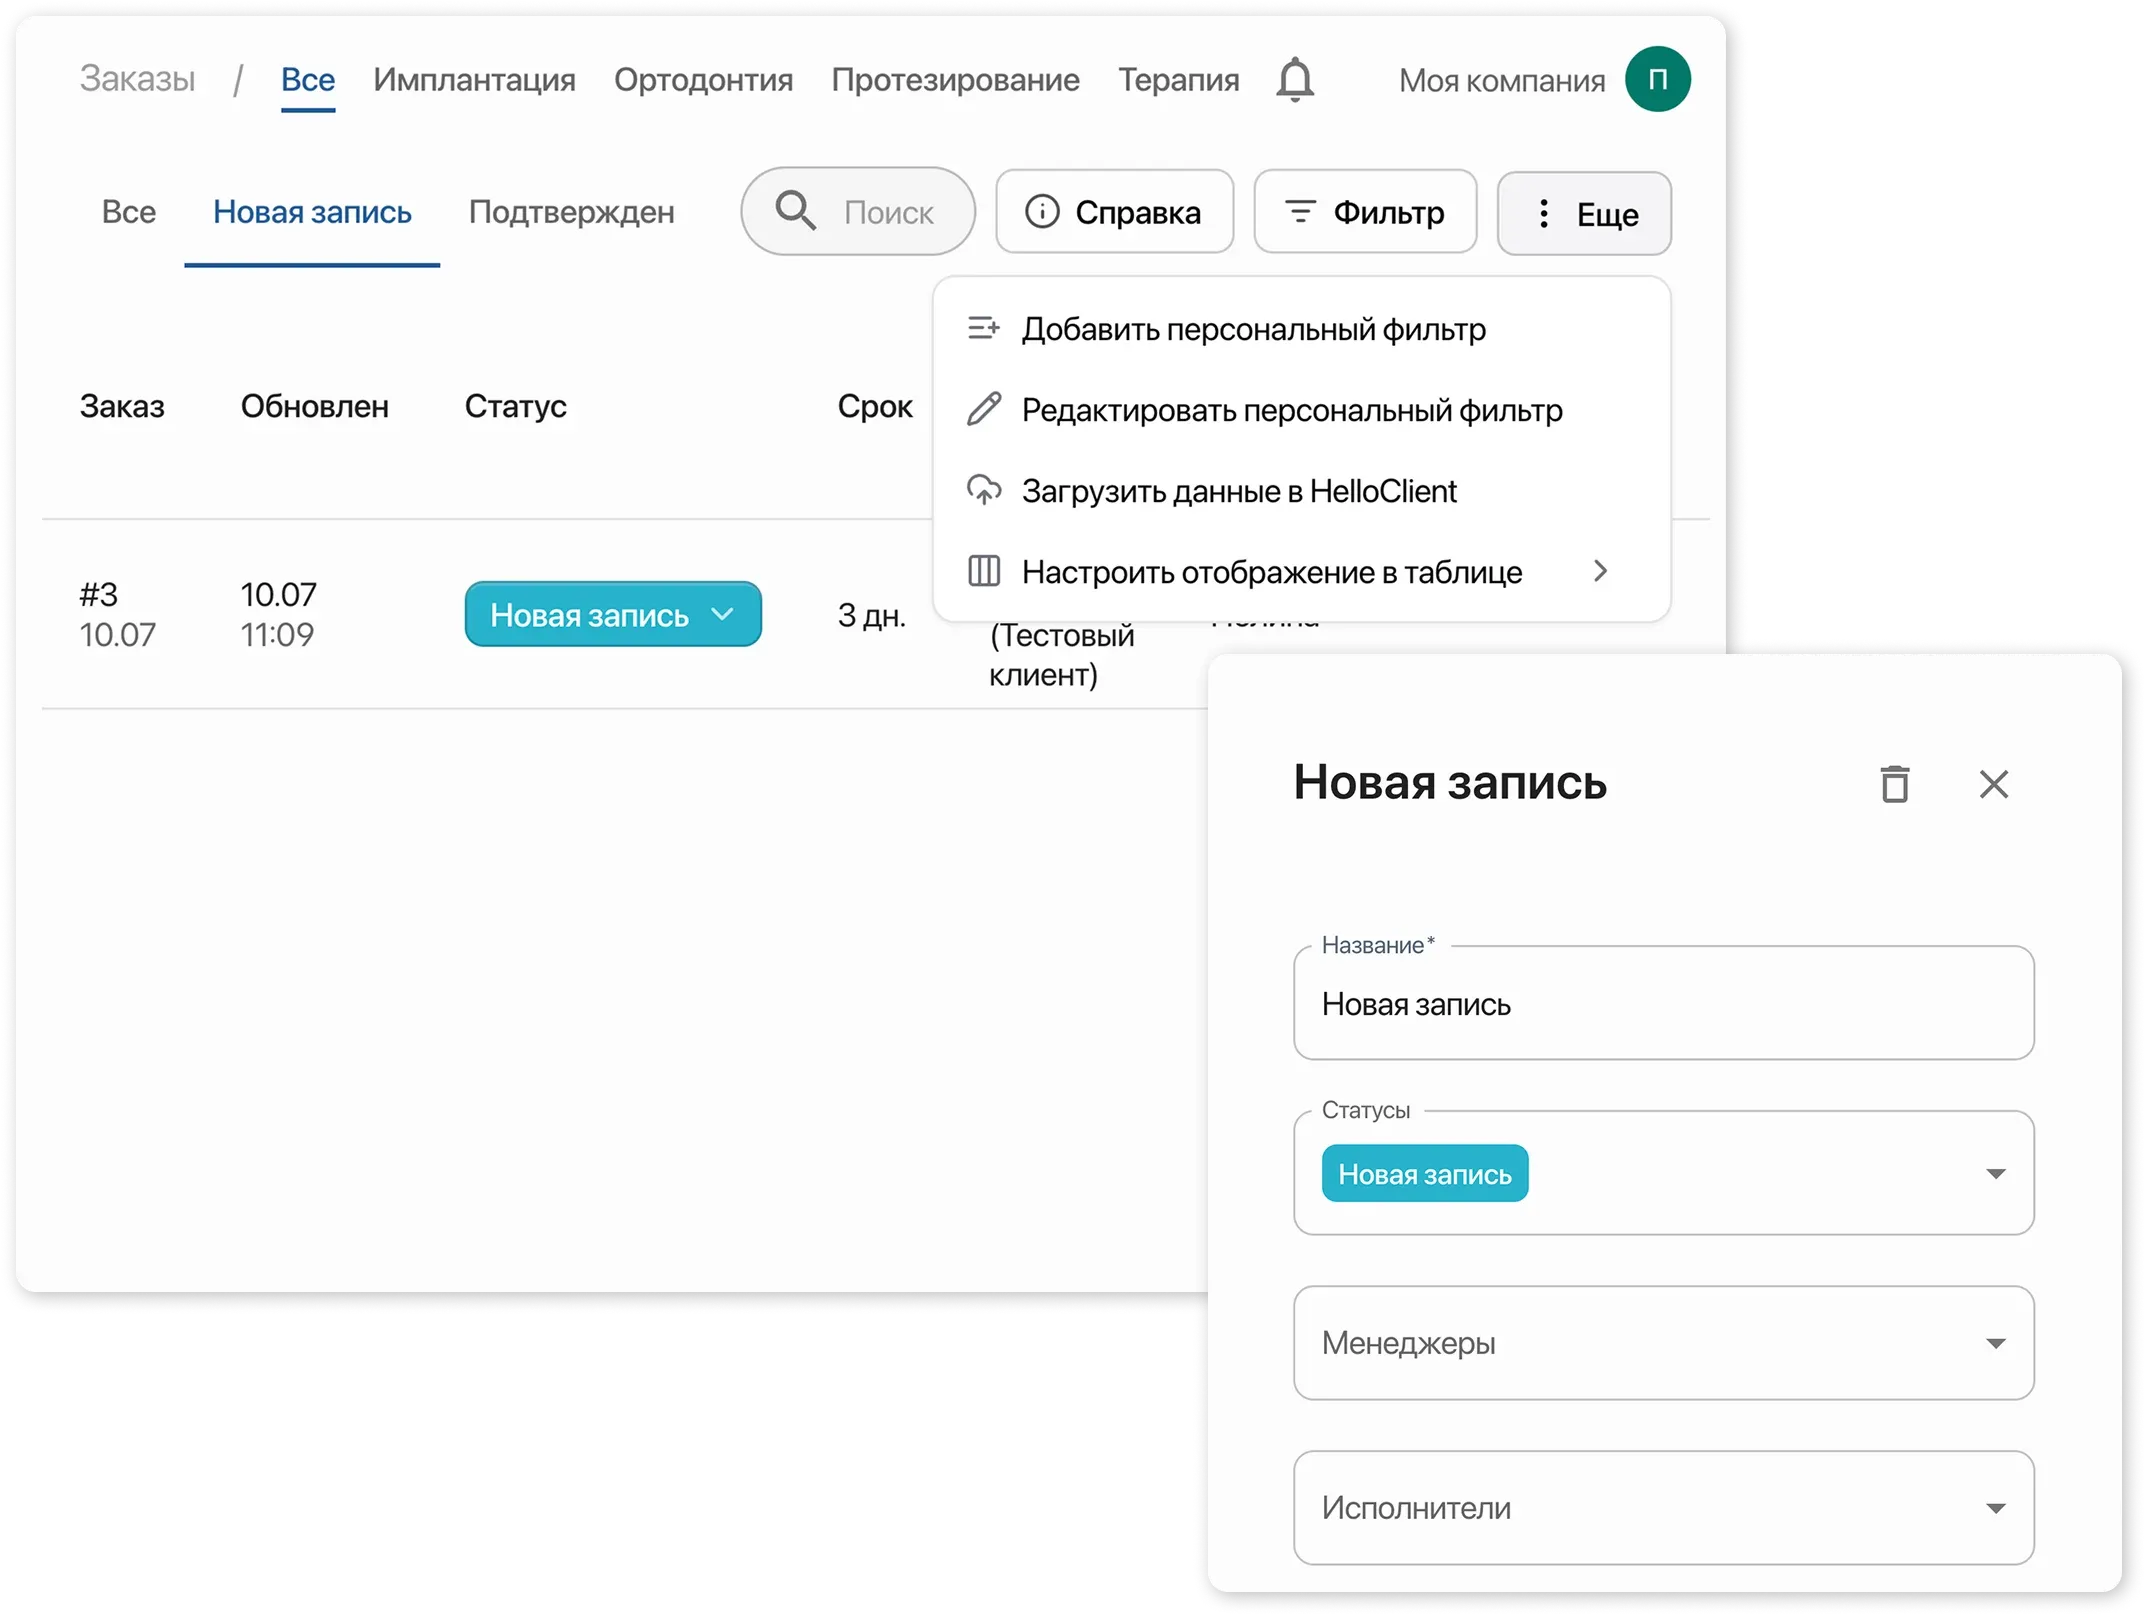
Task: Click the notifications bell icon
Action: 1296,78
